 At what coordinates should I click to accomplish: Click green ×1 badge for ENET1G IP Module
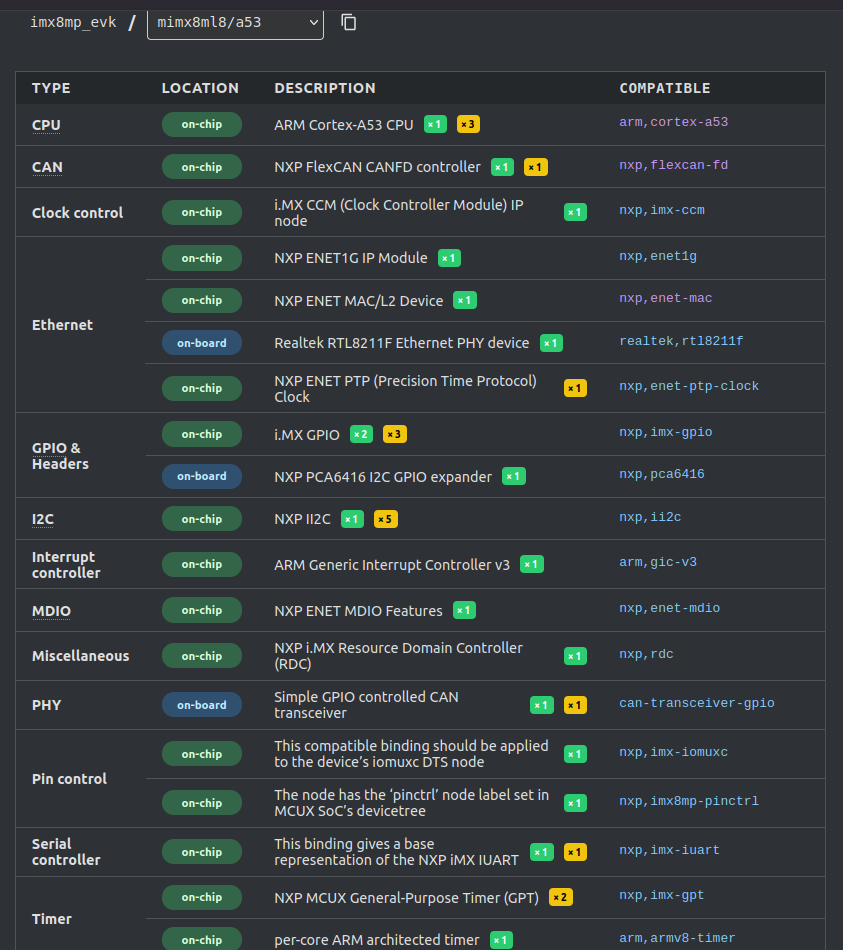click(449, 258)
